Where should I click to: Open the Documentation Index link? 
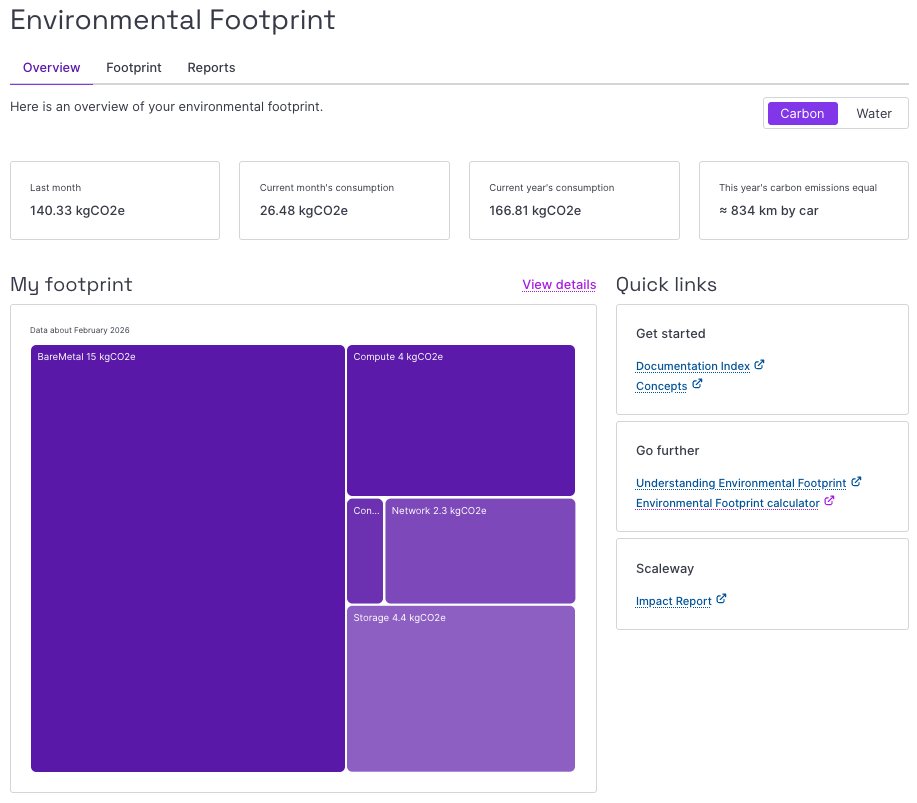click(692, 366)
